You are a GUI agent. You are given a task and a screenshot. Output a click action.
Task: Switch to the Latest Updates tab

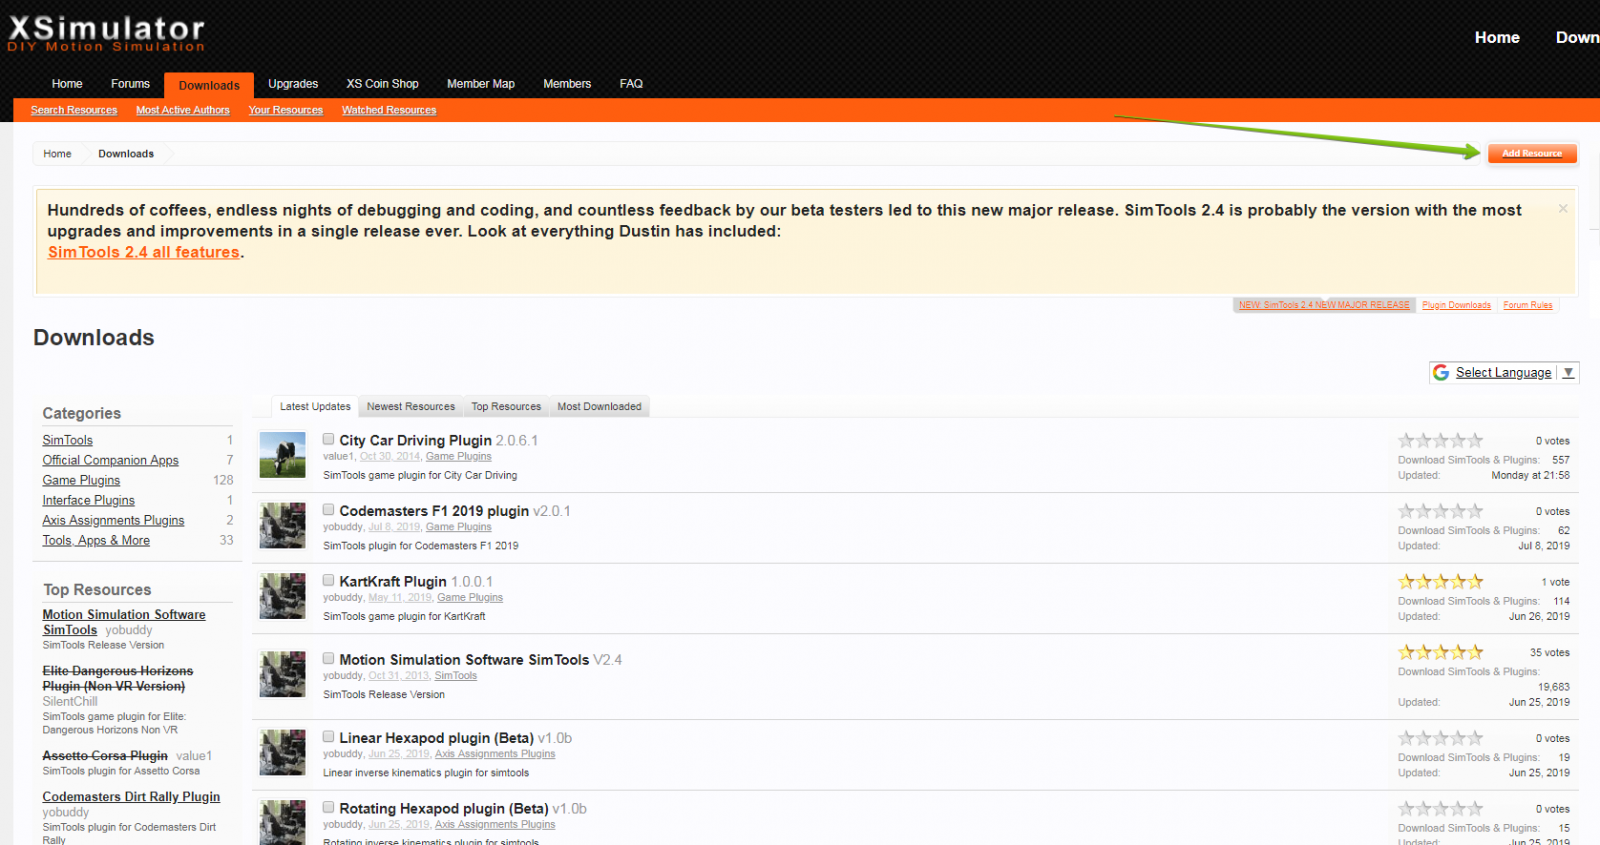click(x=315, y=406)
